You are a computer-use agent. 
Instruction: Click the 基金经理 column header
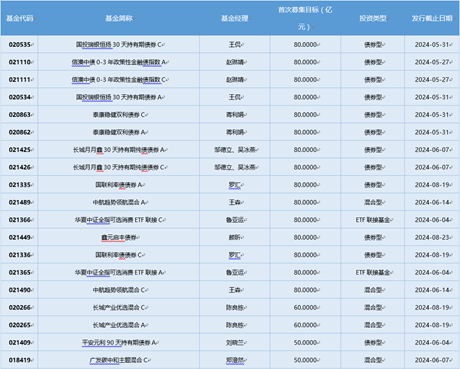pos(235,18)
